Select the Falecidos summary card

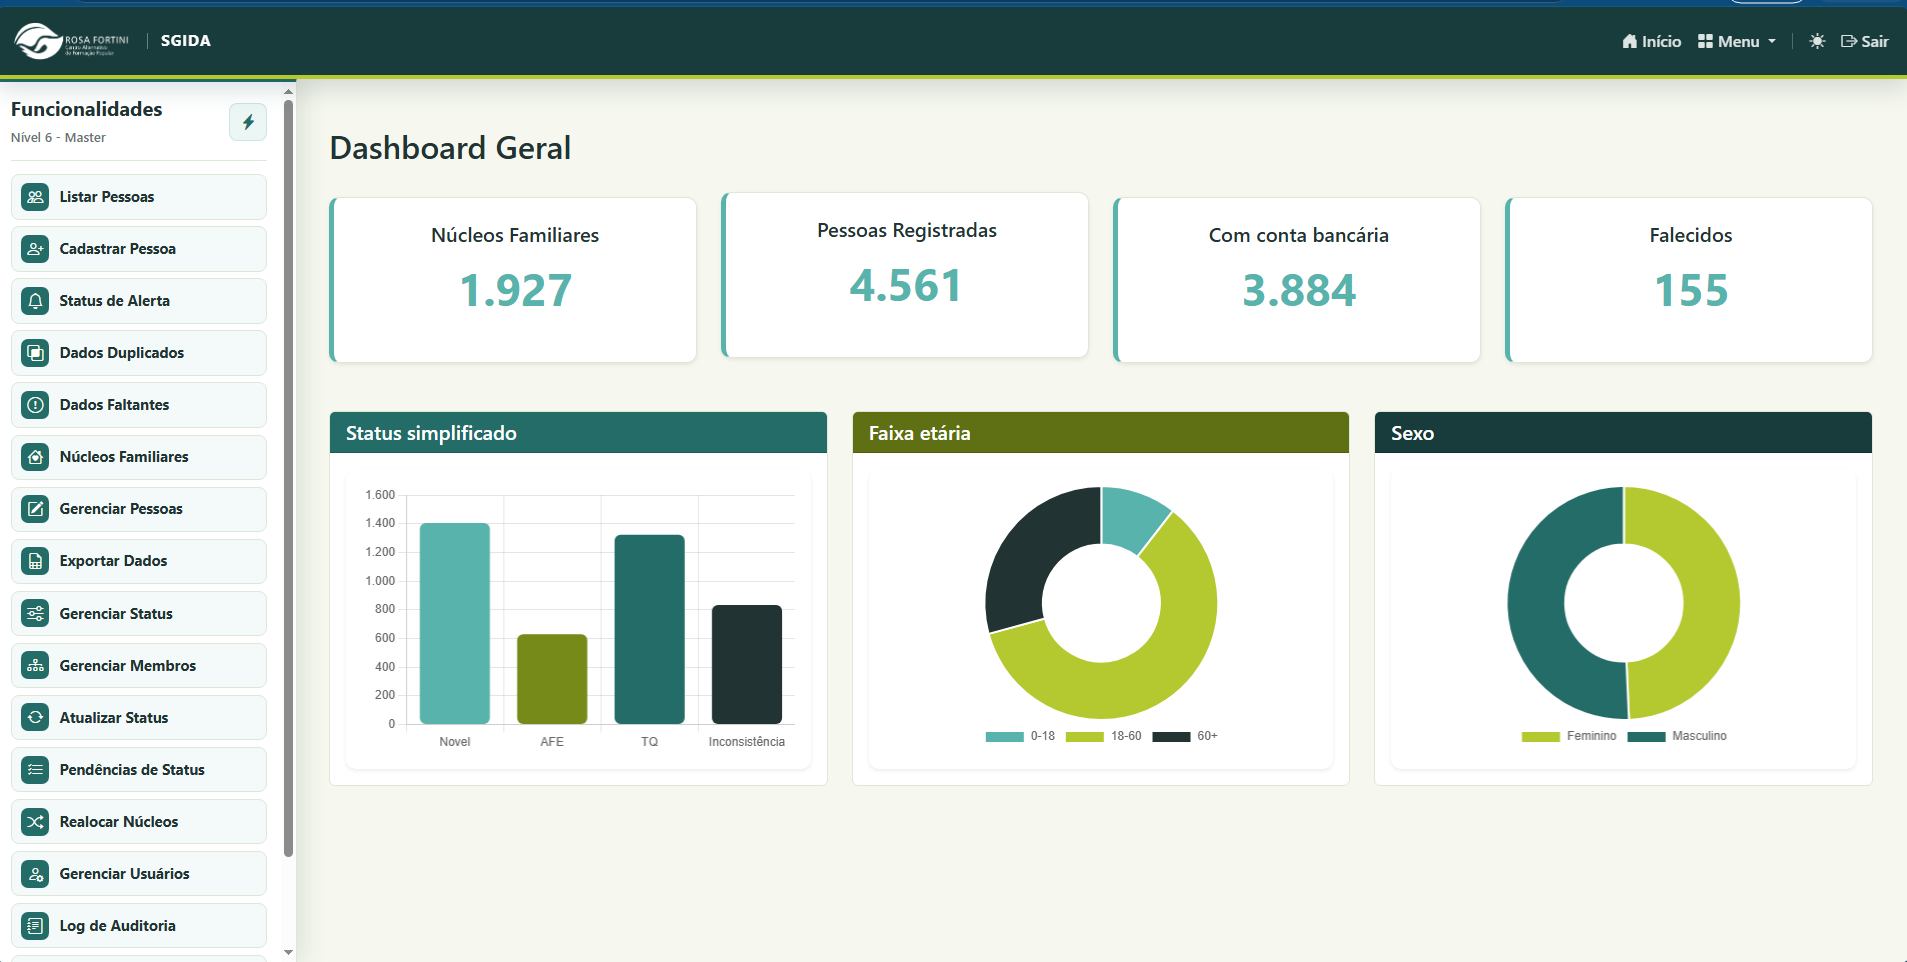coord(1689,280)
